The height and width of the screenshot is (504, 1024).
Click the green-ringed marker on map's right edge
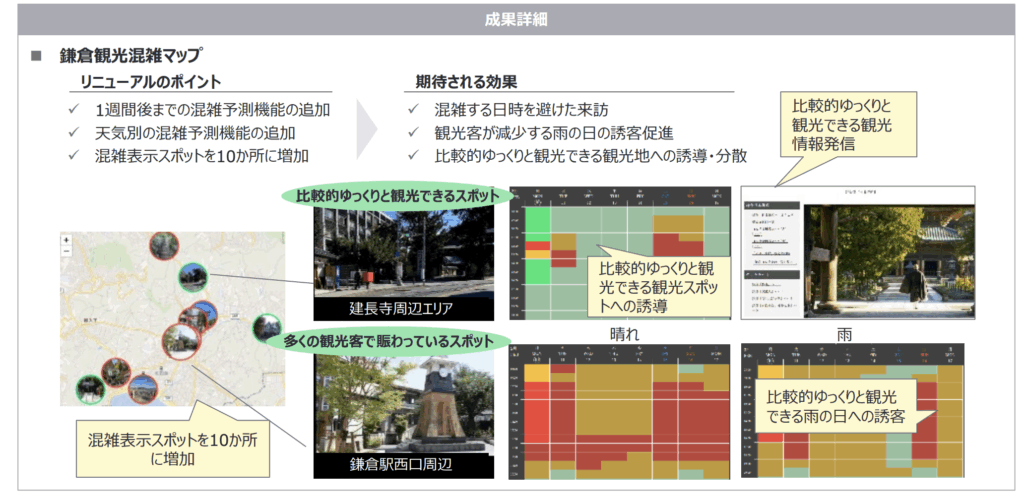(266, 327)
